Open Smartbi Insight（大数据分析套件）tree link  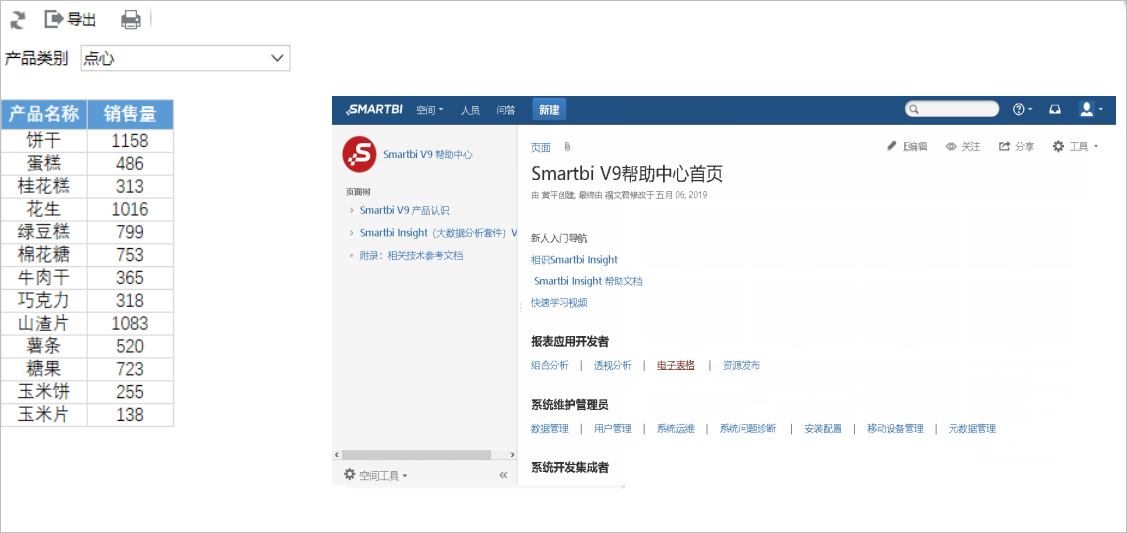[438, 233]
